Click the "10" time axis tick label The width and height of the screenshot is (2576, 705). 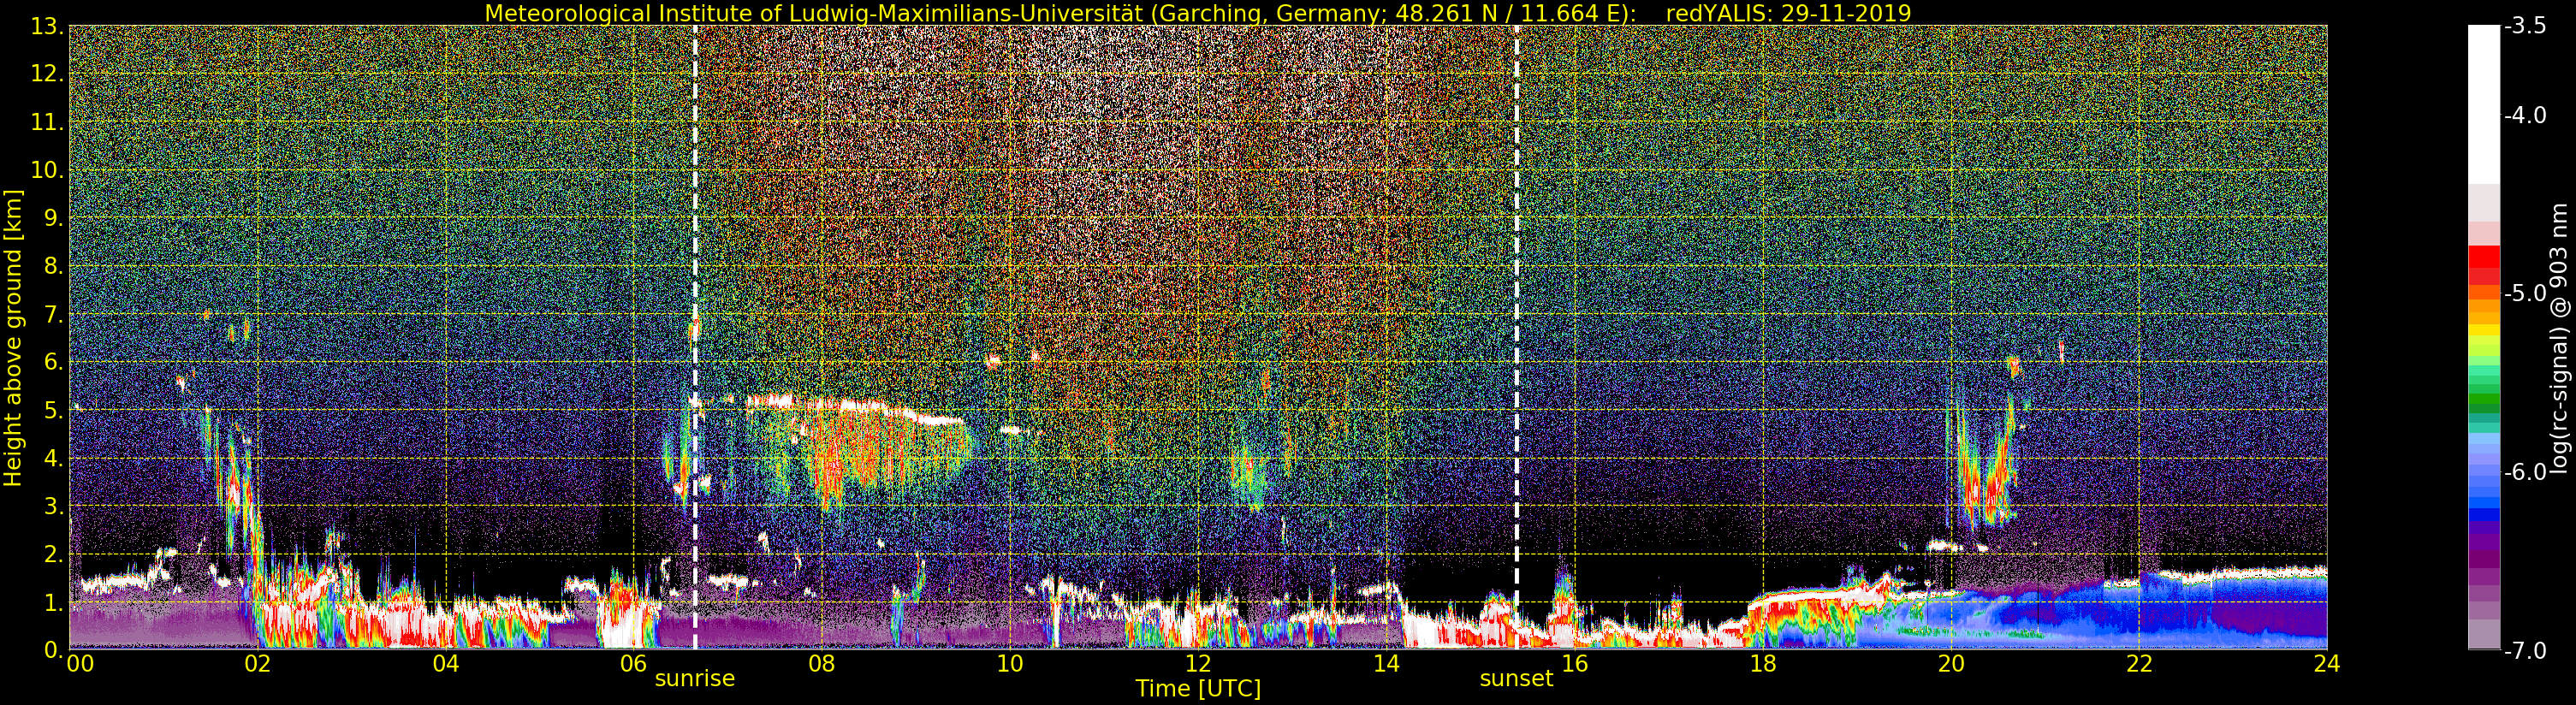[1010, 664]
